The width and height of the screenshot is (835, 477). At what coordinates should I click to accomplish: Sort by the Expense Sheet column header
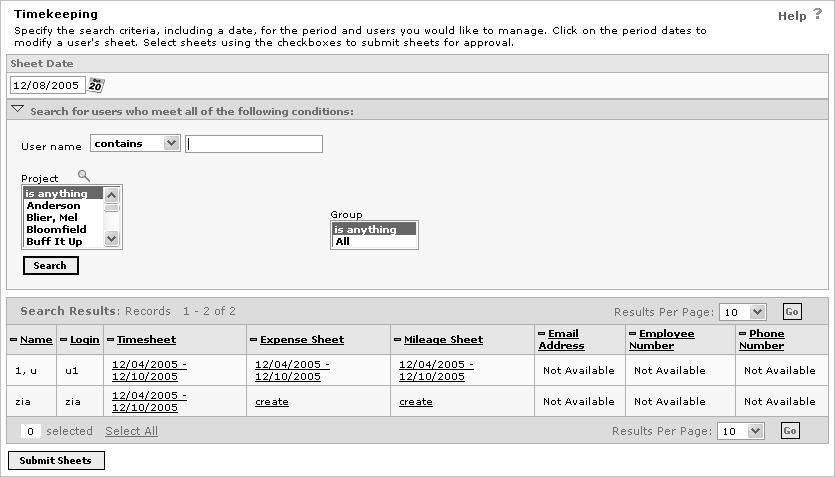click(302, 340)
